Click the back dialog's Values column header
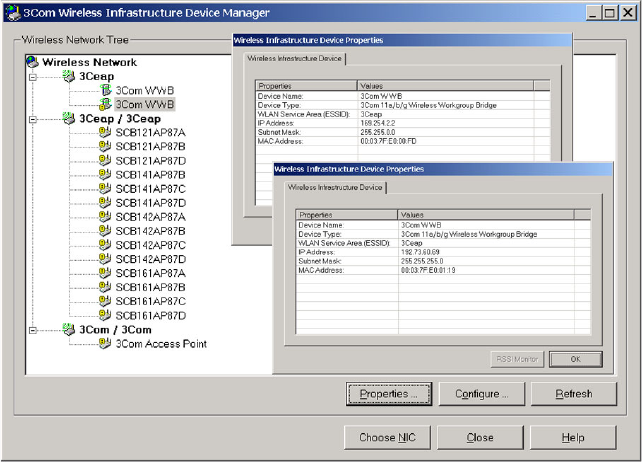642x462 pixels. (x=445, y=86)
